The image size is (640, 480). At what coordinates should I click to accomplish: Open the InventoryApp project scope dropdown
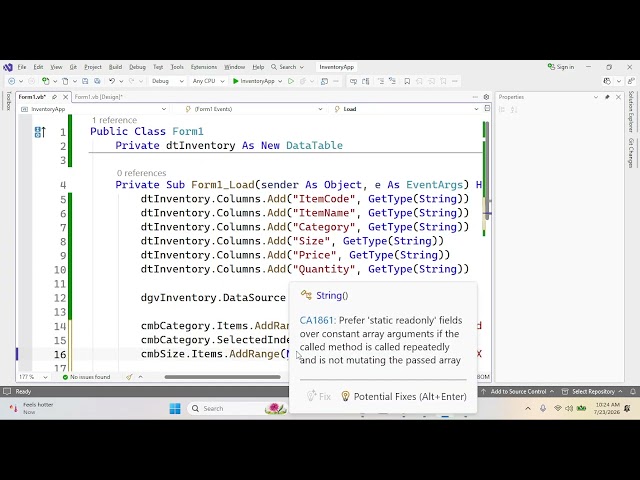click(93, 109)
